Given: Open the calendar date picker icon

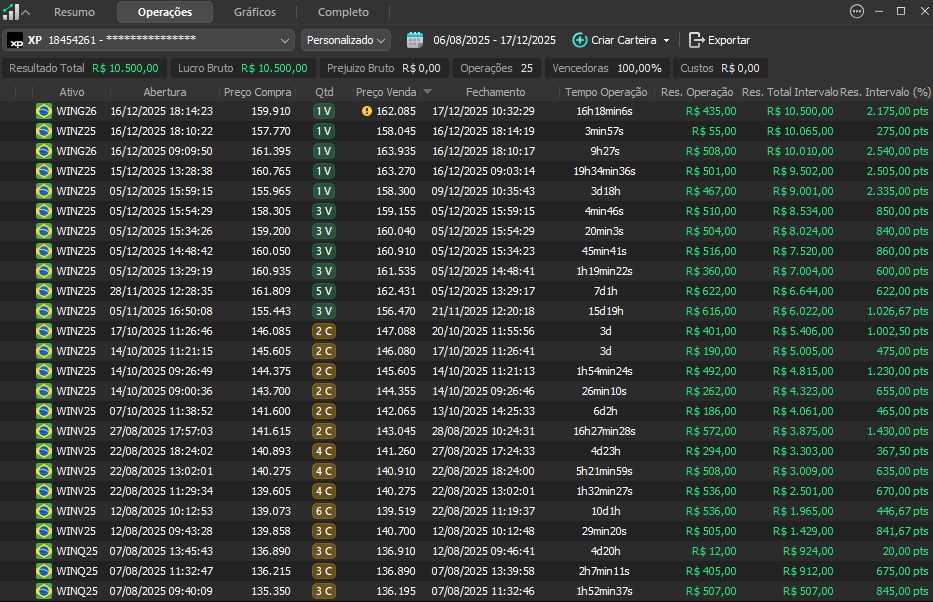Looking at the screenshot, I should (415, 40).
